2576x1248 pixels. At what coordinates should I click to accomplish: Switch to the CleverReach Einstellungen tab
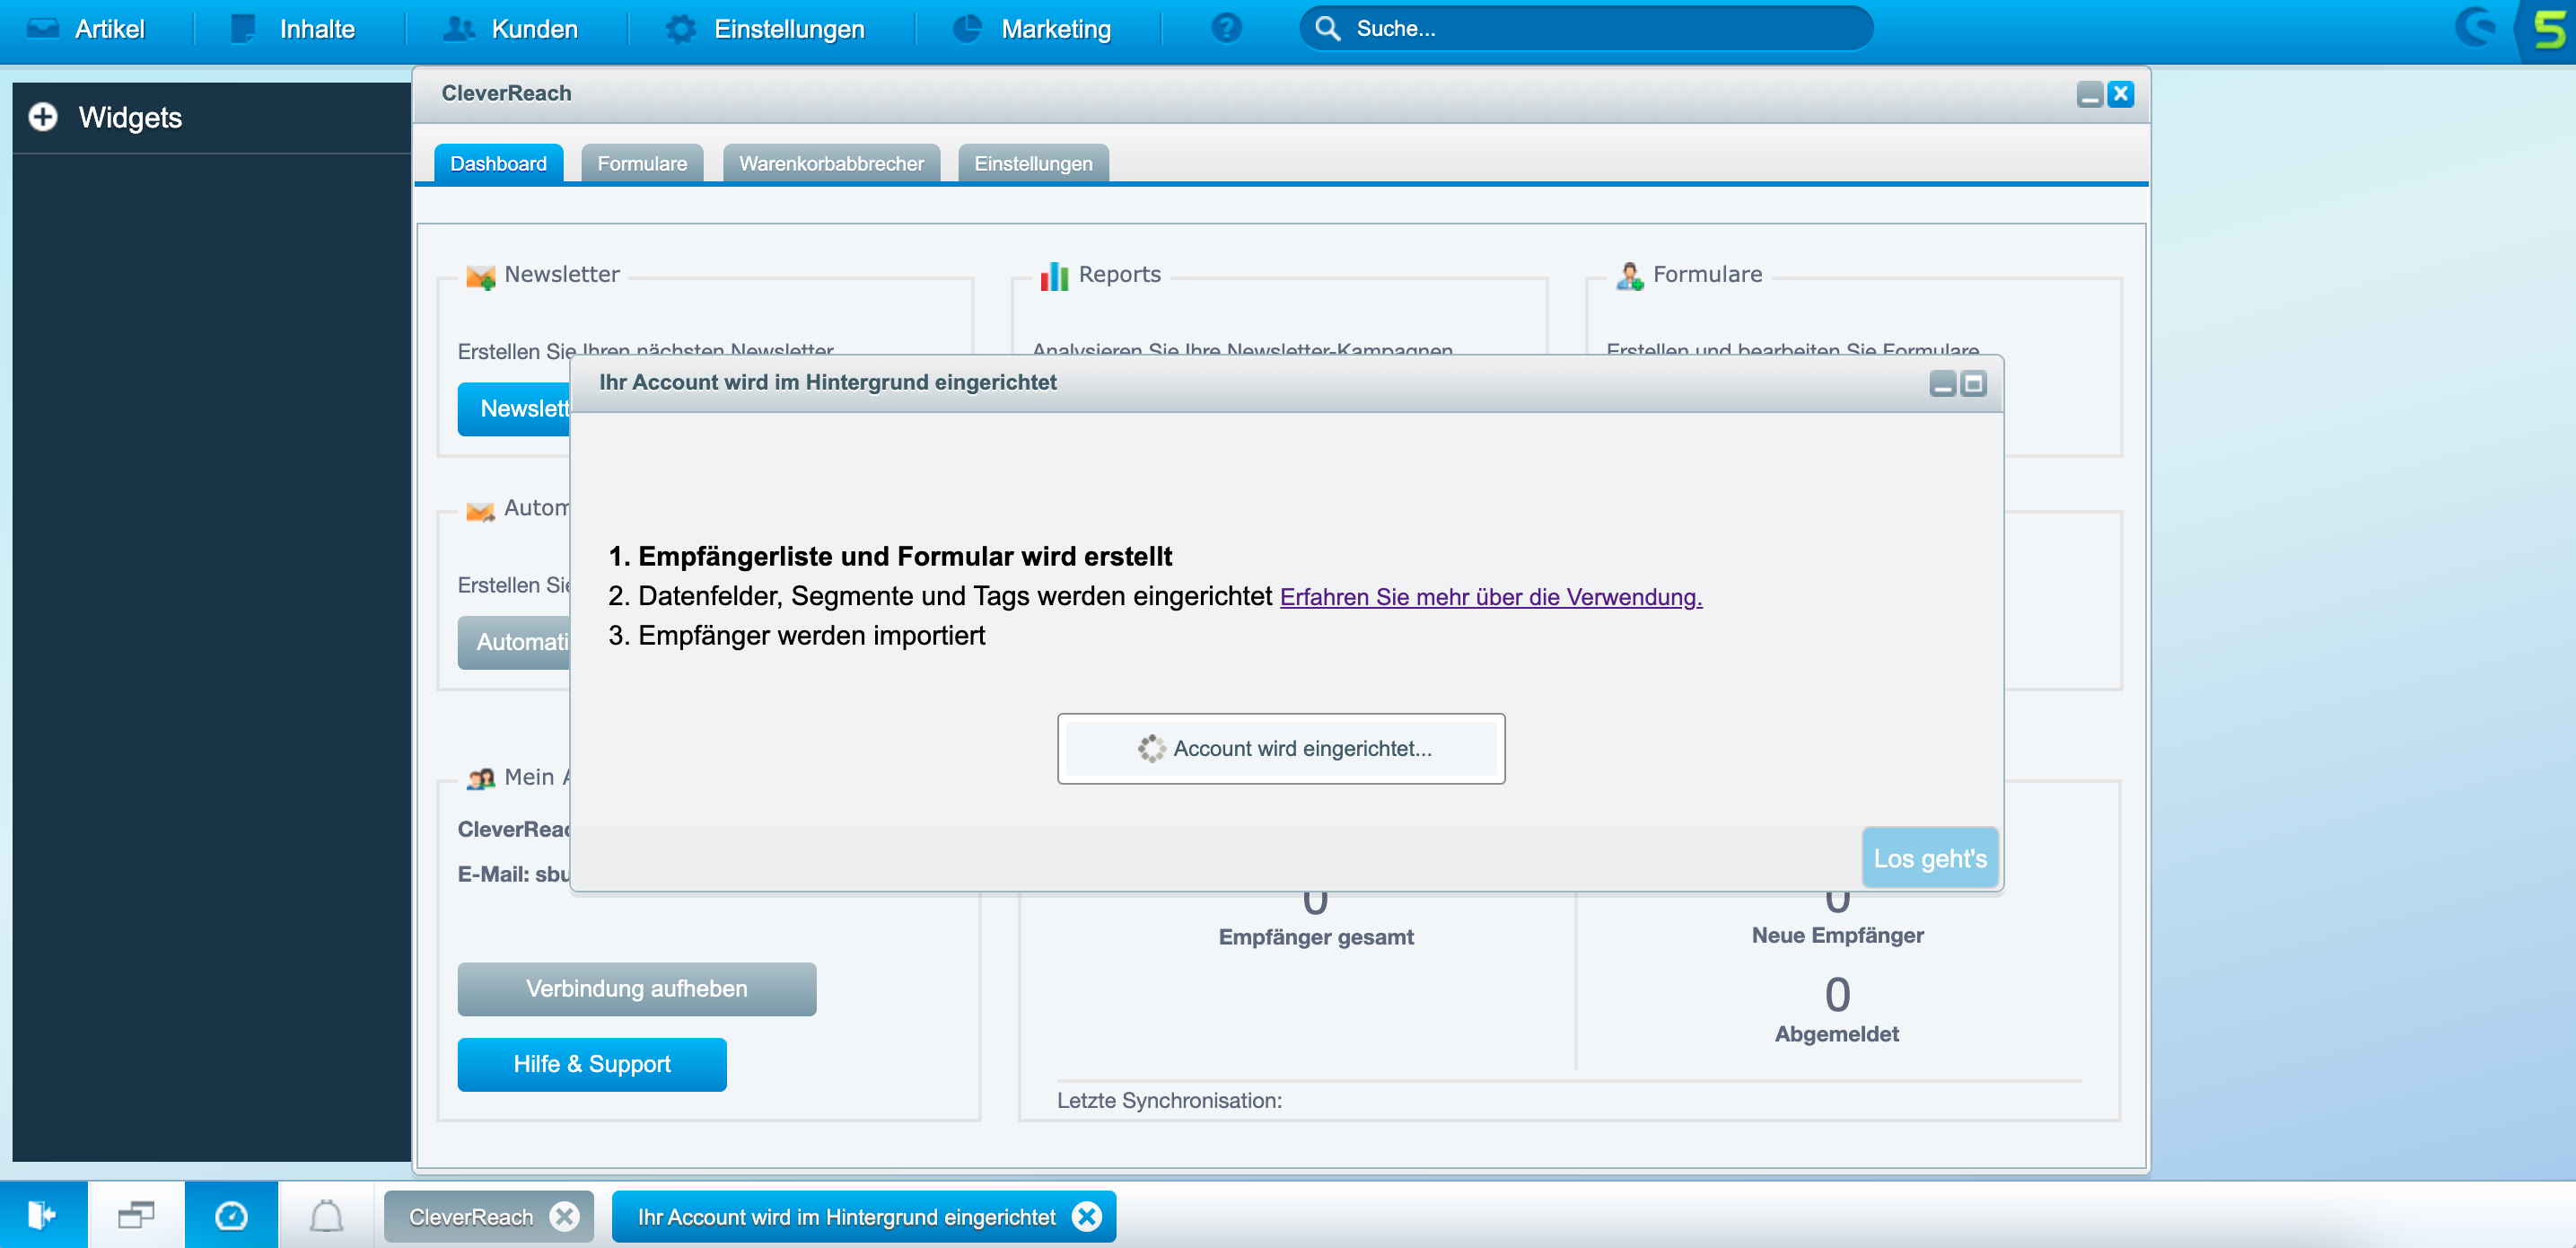(1033, 163)
